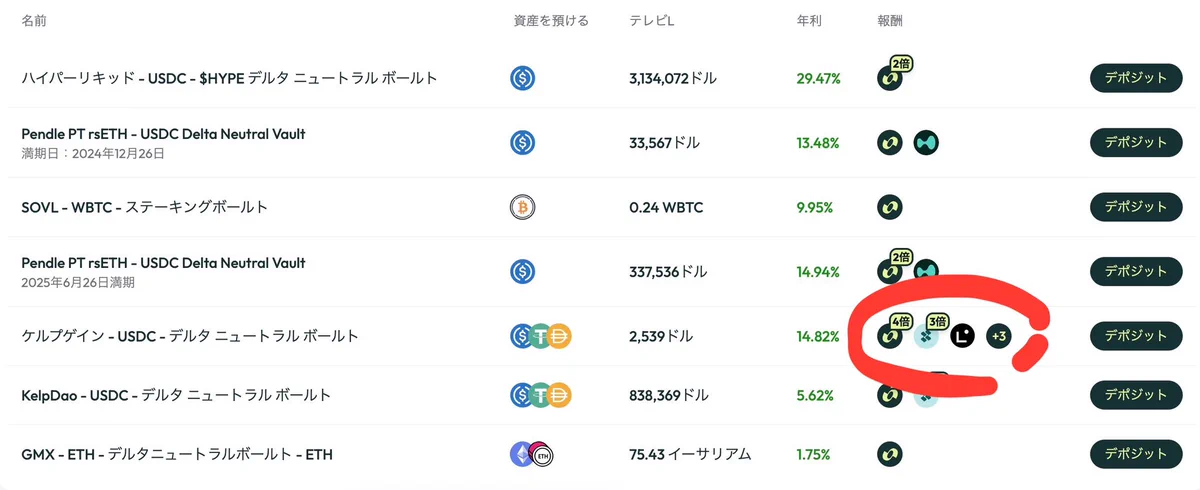Screen dimensions: 1200x490
Task: Deposit into the SOVL - WBTC vault
Action: click(1136, 207)
